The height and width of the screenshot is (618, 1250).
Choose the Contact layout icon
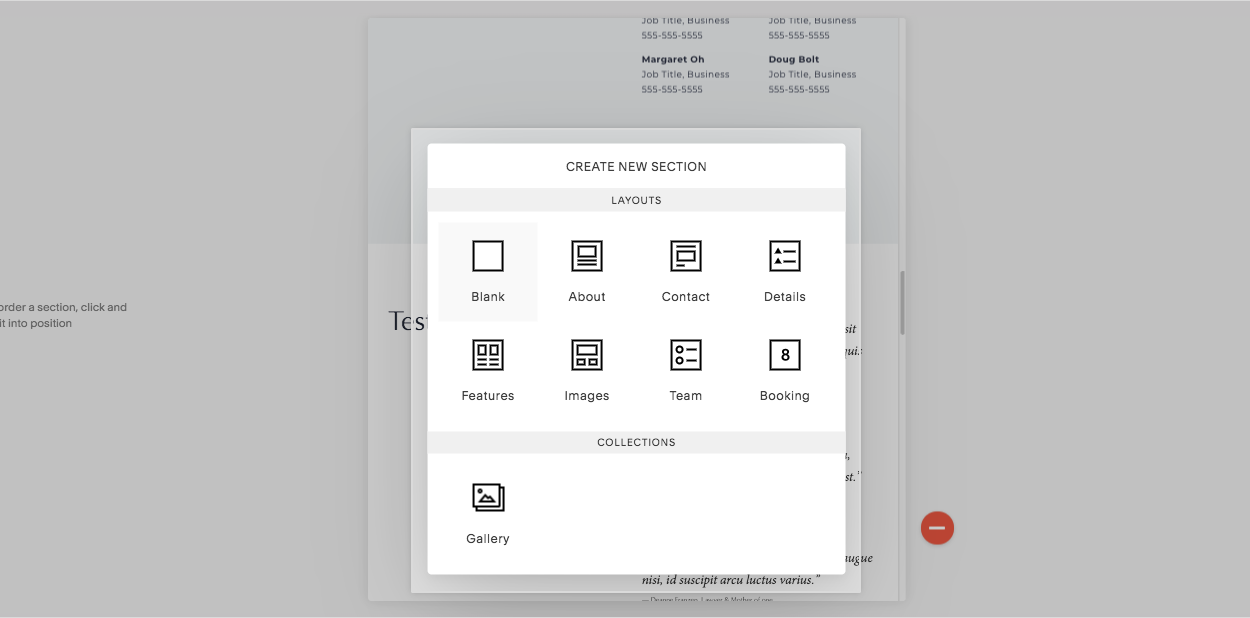685,256
